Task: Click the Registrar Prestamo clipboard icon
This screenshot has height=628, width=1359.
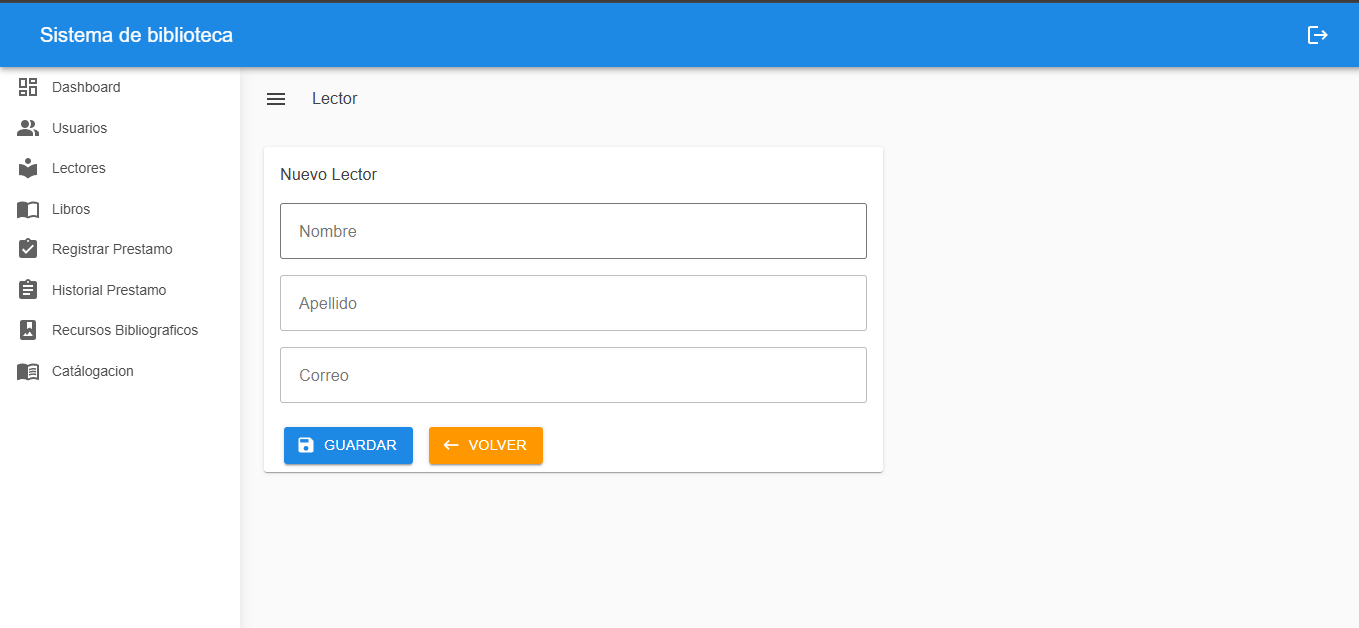Action: coord(28,249)
